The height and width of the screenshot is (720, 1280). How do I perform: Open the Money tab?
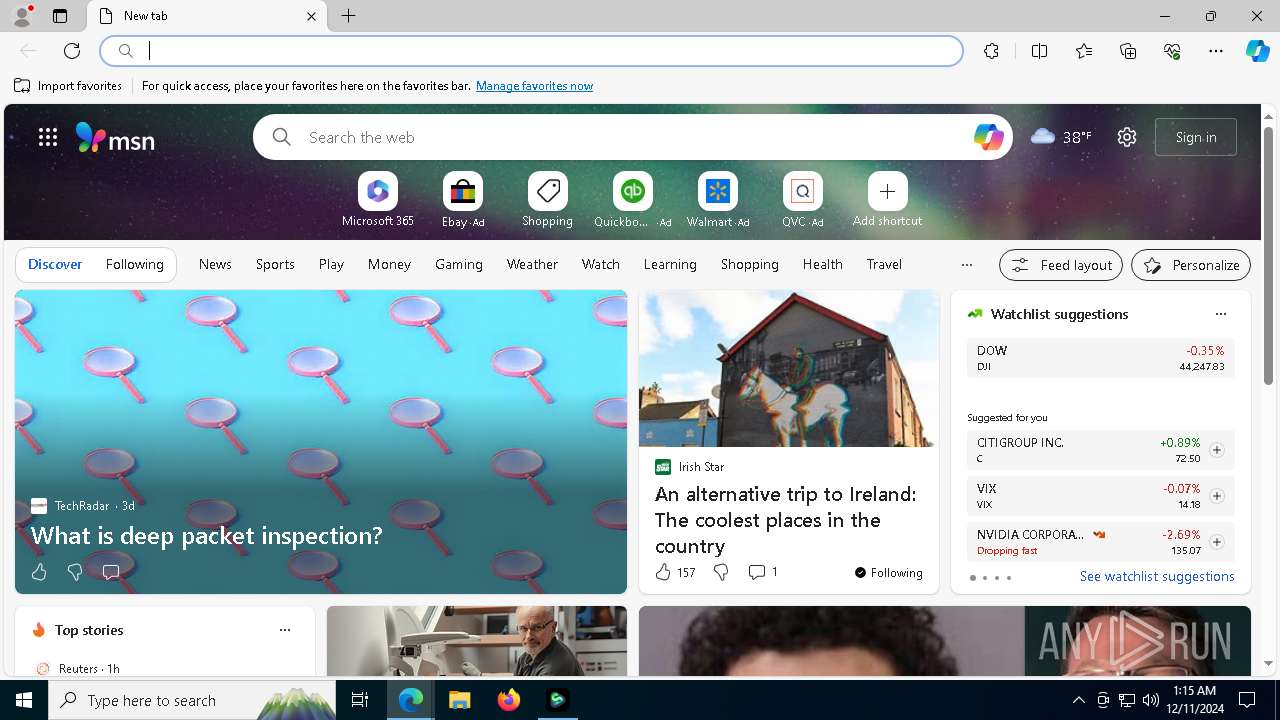(x=389, y=264)
